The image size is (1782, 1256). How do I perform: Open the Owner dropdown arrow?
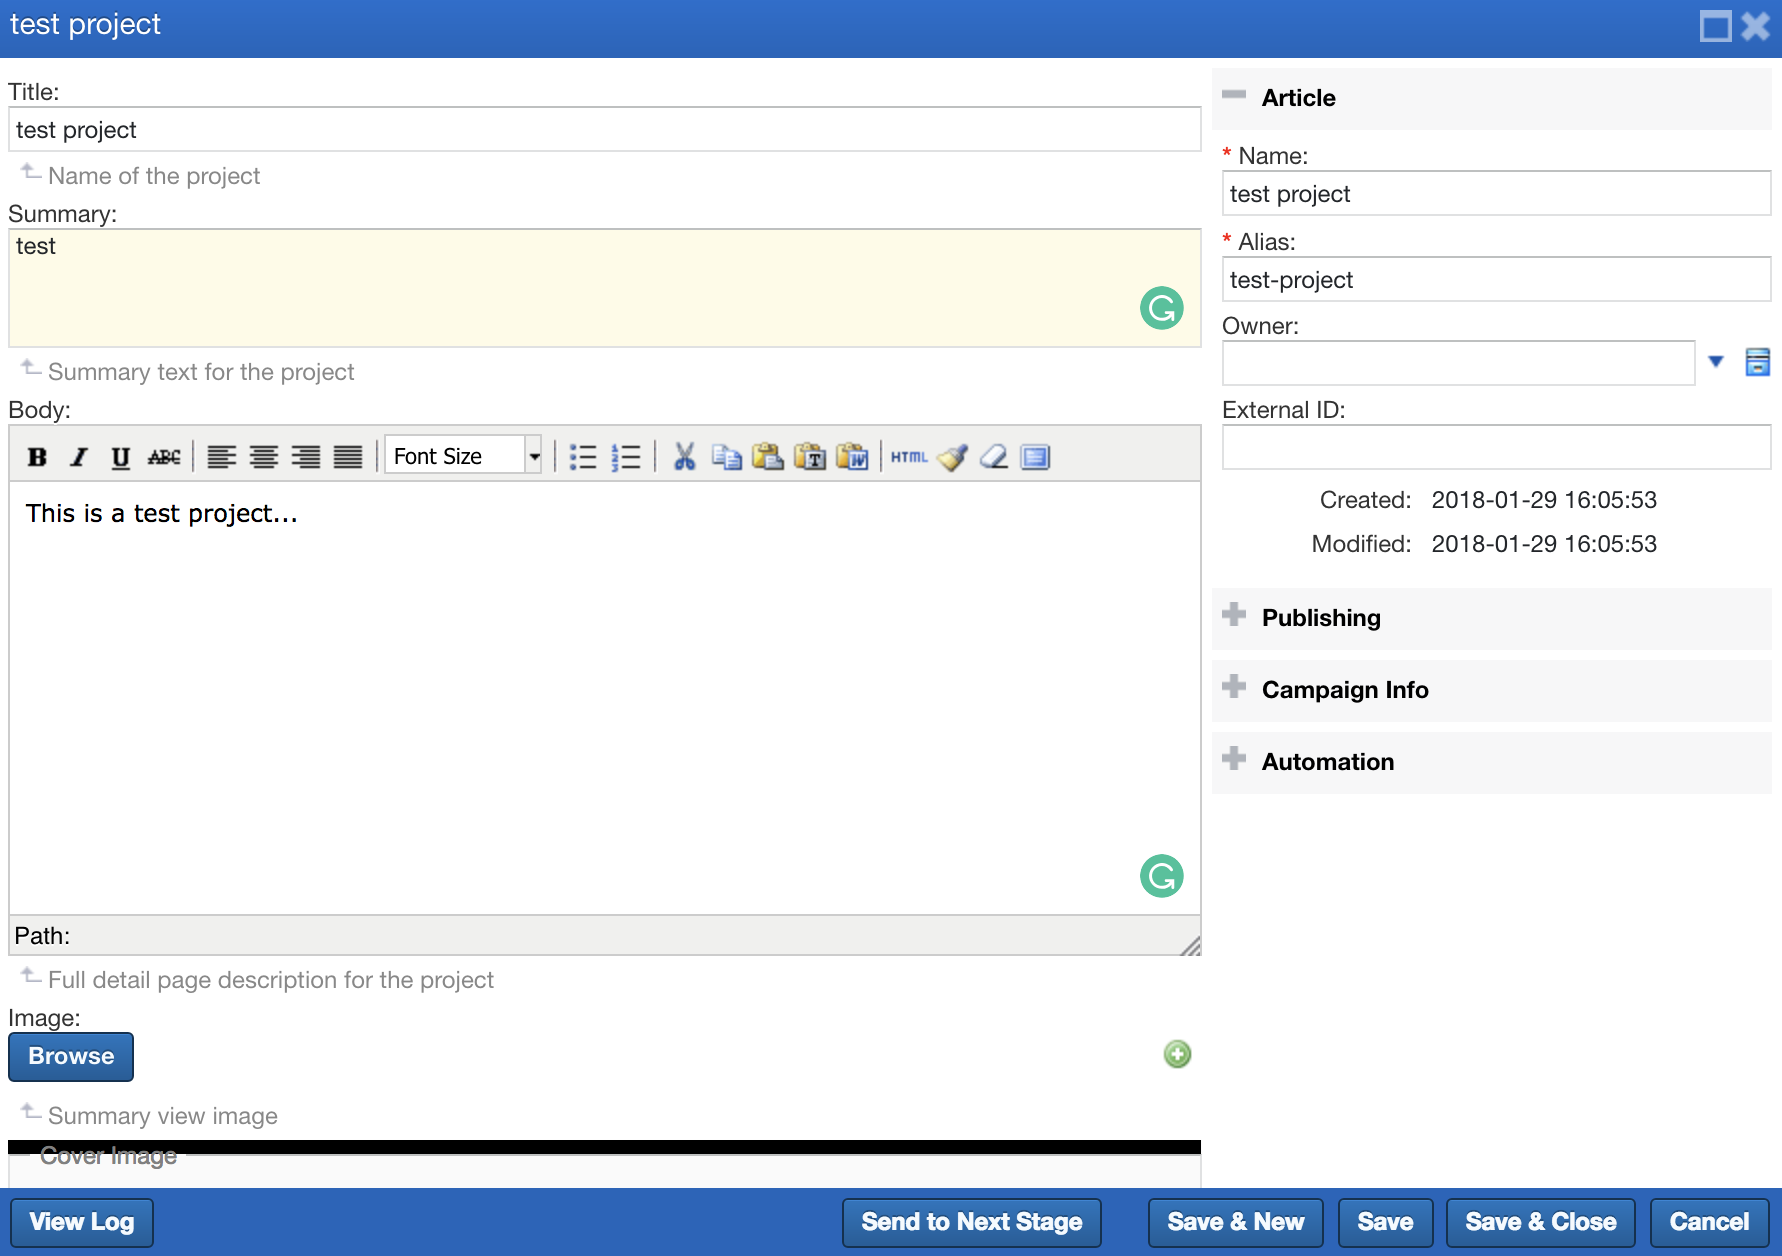tap(1716, 362)
